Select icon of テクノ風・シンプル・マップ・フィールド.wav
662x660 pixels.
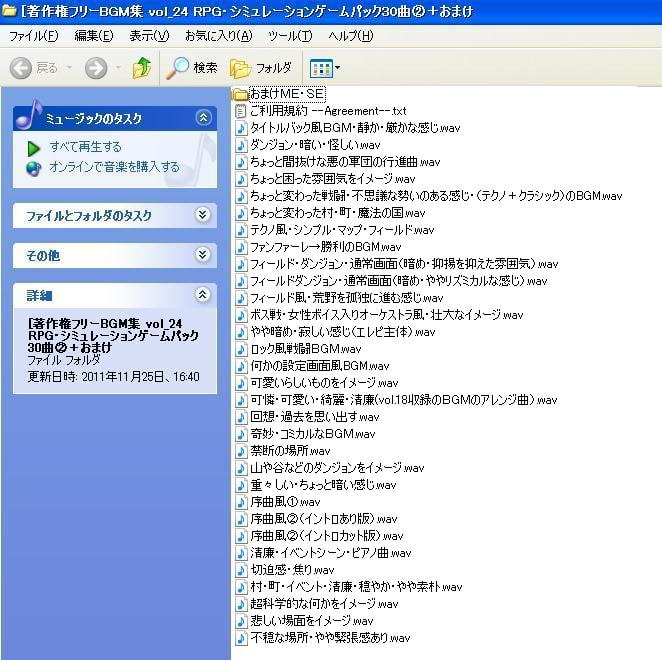pos(241,230)
